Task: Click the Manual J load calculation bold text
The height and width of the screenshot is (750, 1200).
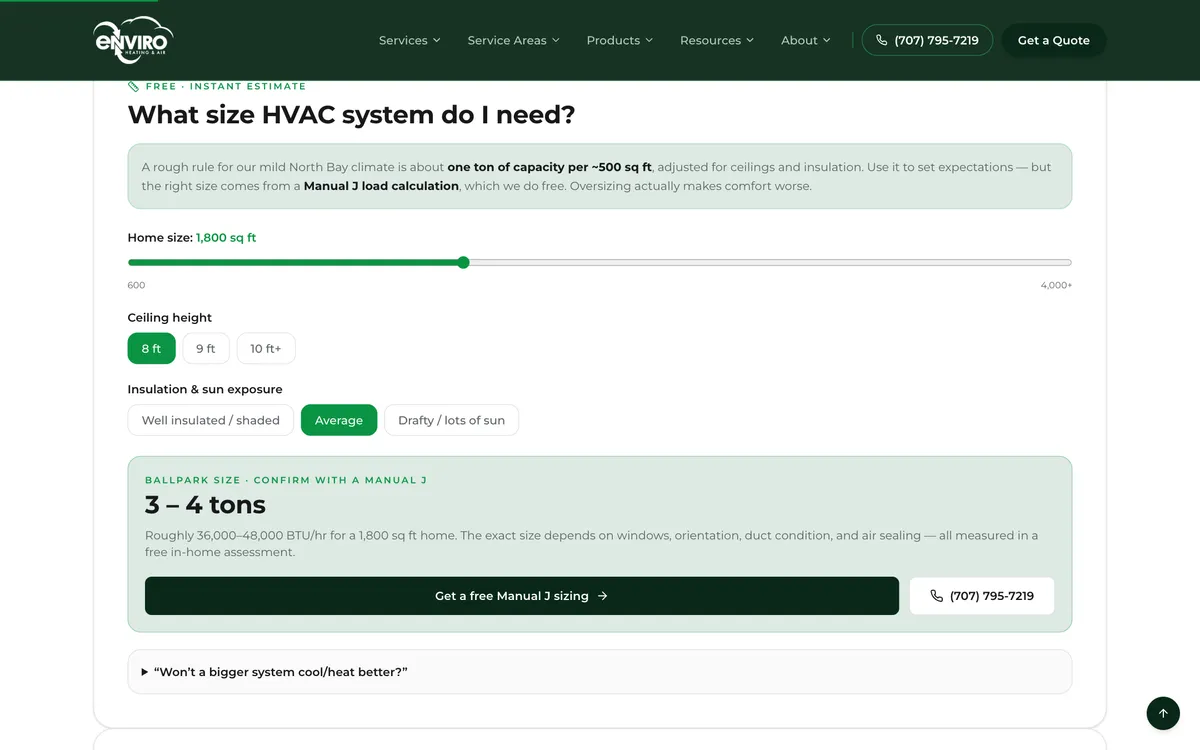Action: [x=381, y=186]
